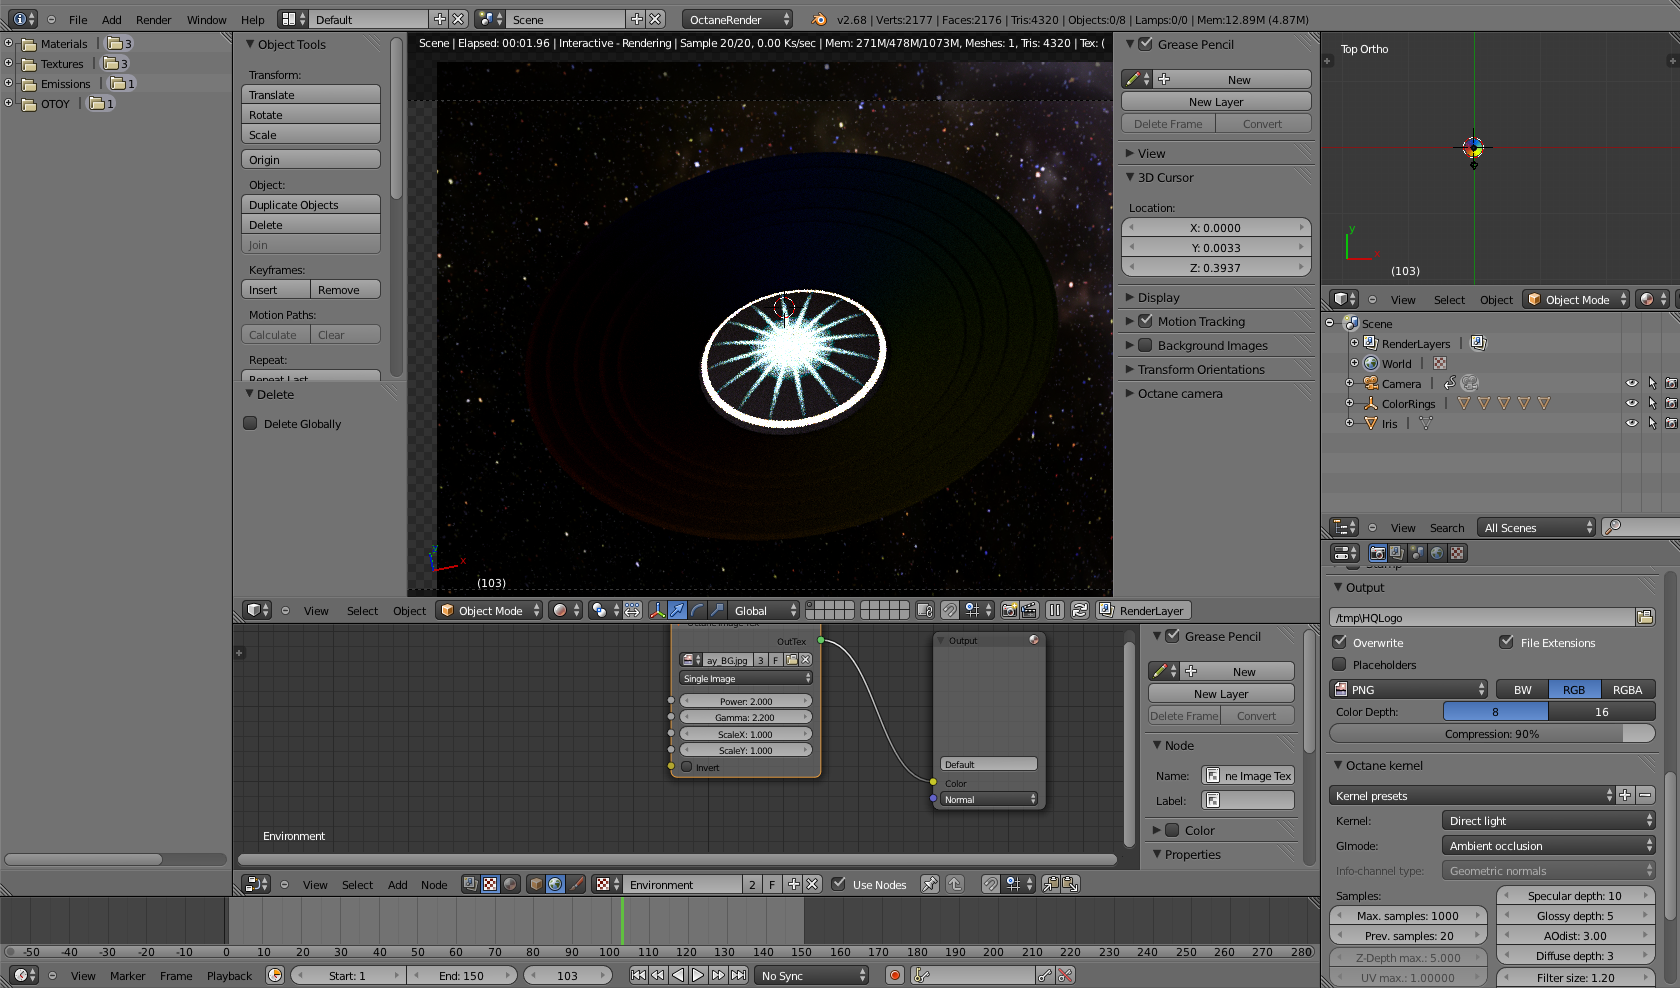1680x988 pixels.
Task: Pin the node tree with pushpin icon
Action: coord(930,884)
